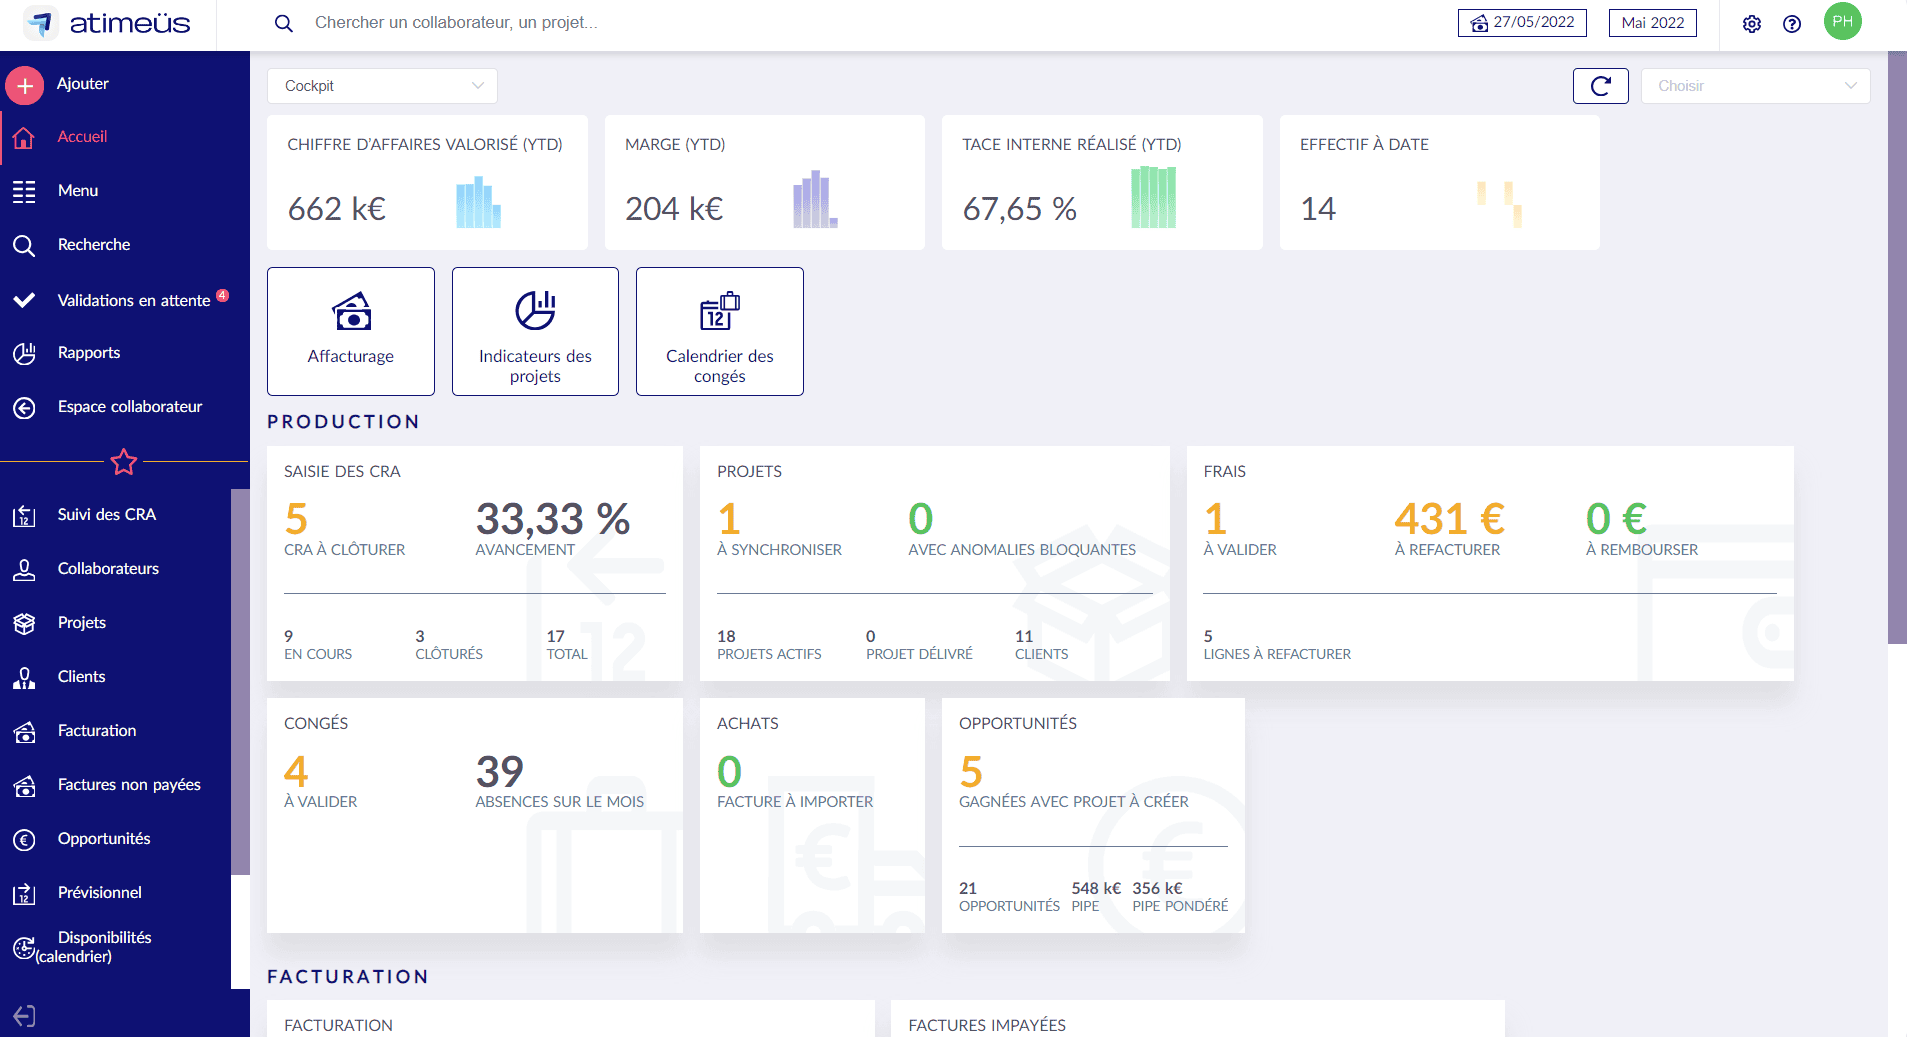Click the search magnifier icon in top bar
The image size is (1907, 1037).
(x=284, y=23)
